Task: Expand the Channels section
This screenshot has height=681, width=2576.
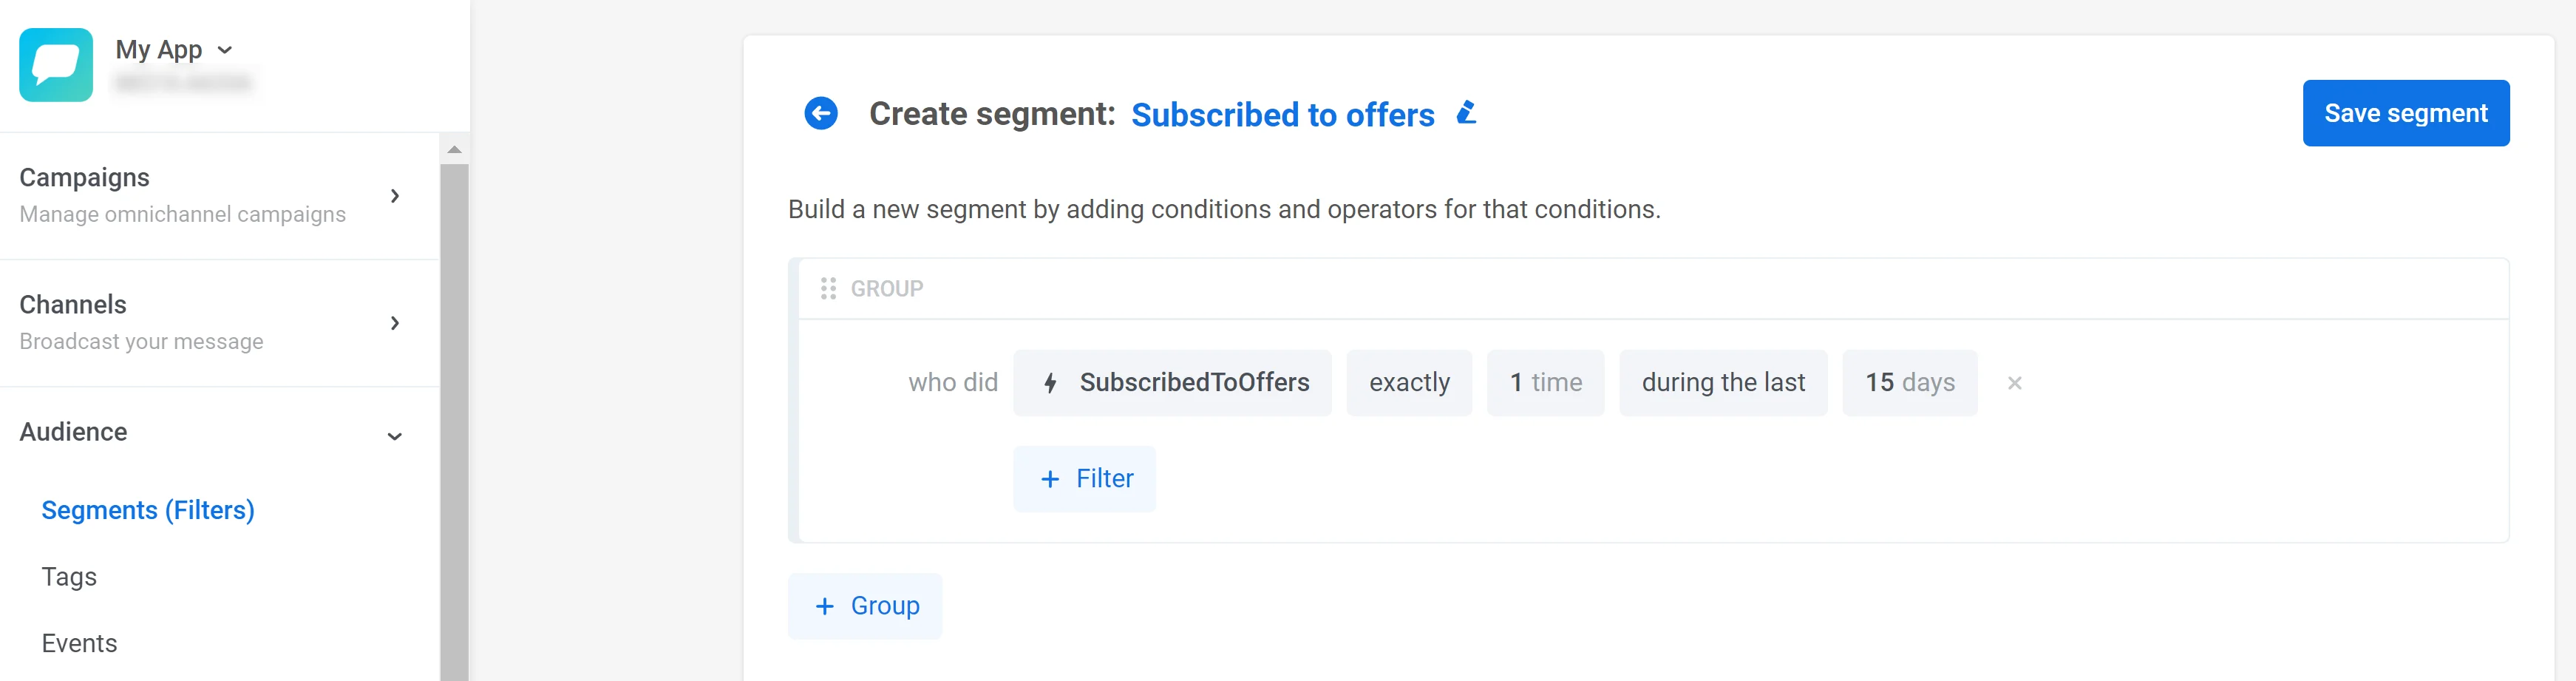Action: click(x=394, y=323)
